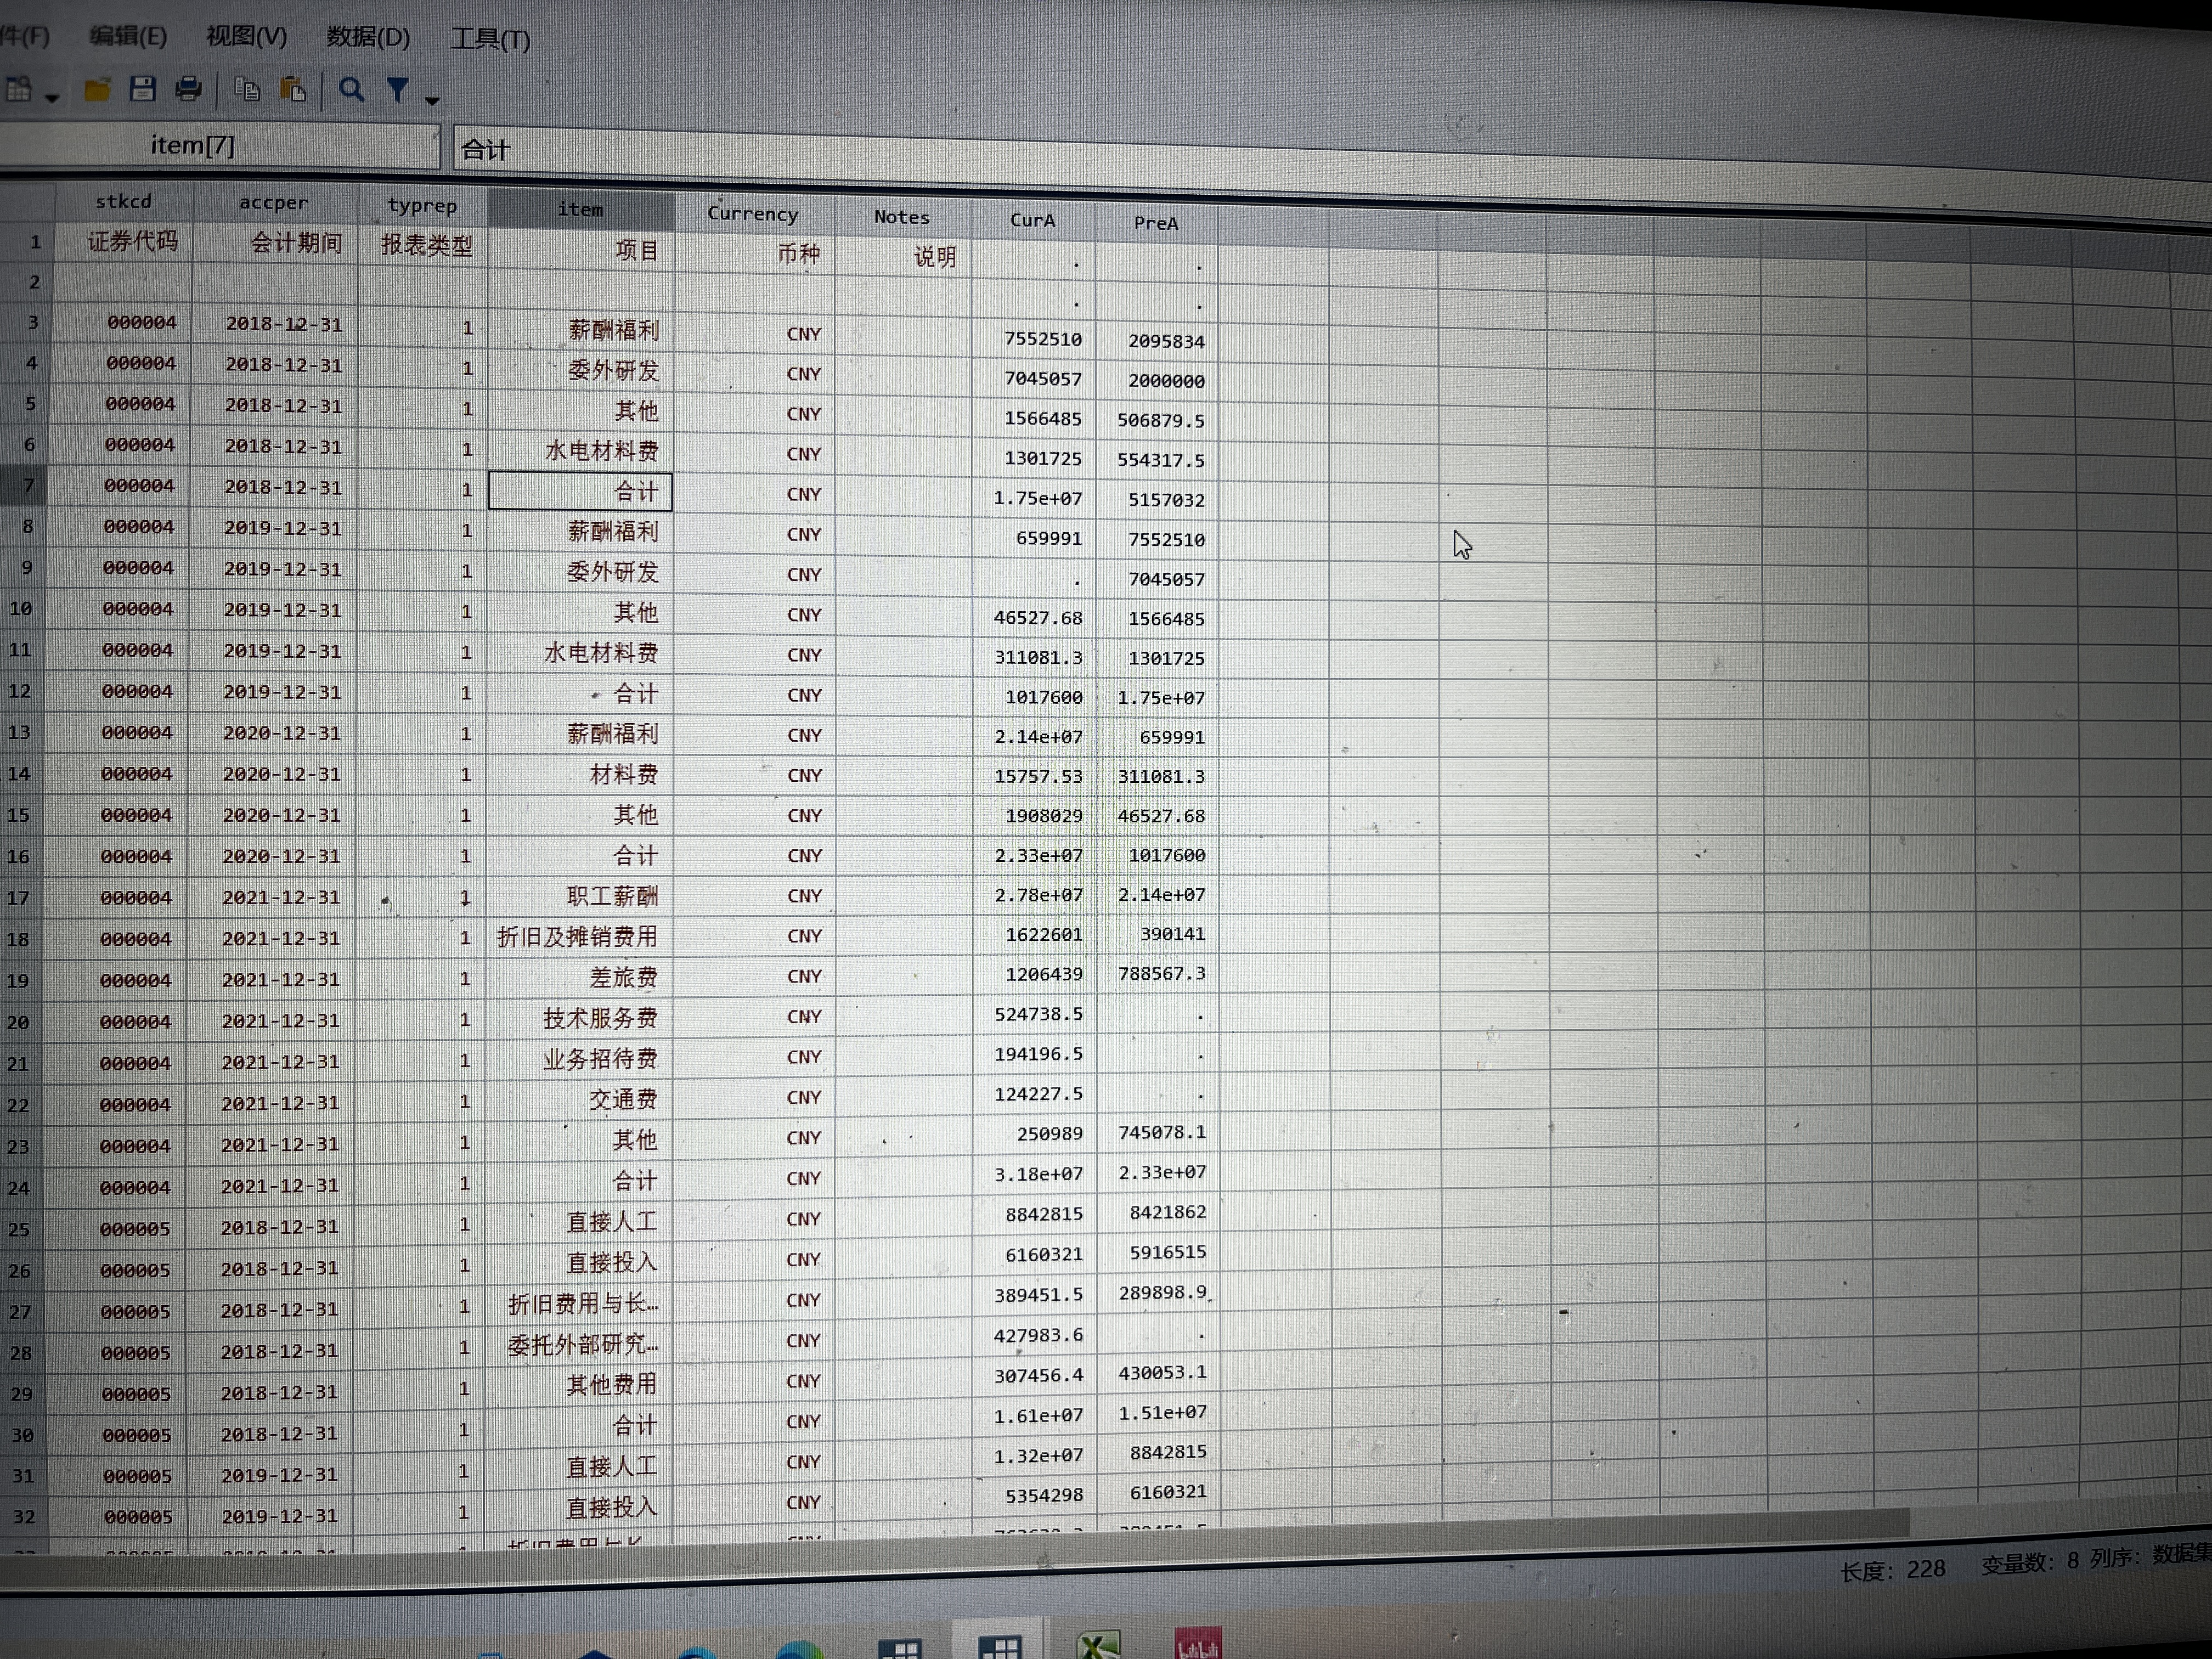Select the CurA column header
This screenshot has width=2212, height=1659.
(x=1032, y=219)
